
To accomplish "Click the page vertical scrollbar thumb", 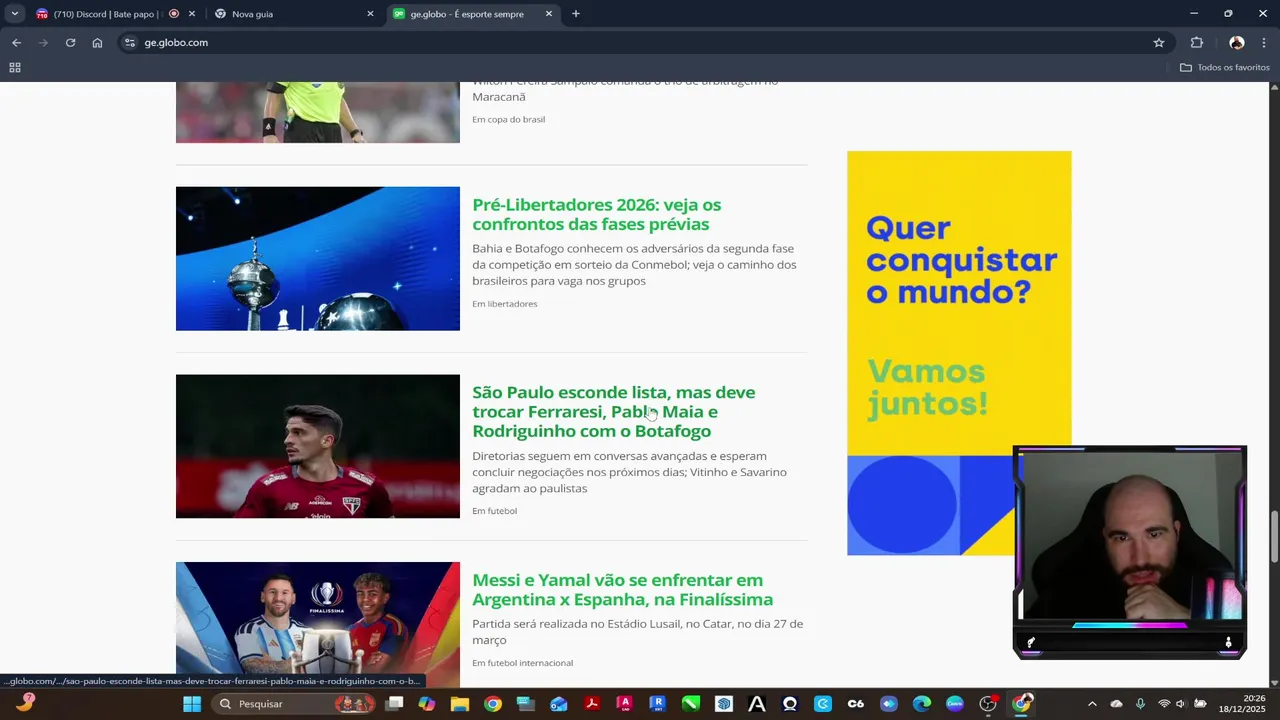I will (1274, 536).
